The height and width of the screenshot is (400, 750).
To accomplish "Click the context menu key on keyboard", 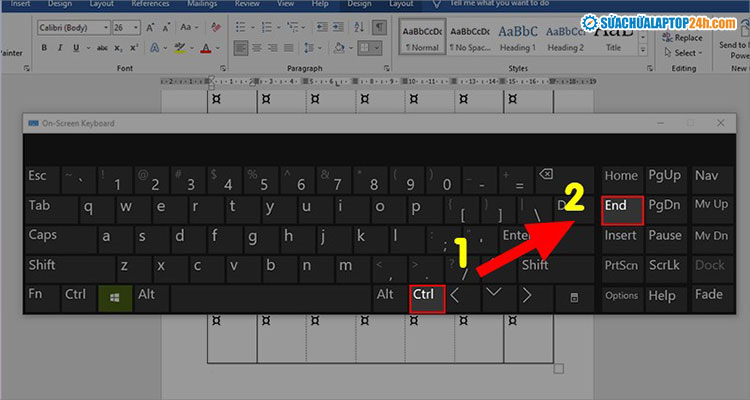I will 574,298.
